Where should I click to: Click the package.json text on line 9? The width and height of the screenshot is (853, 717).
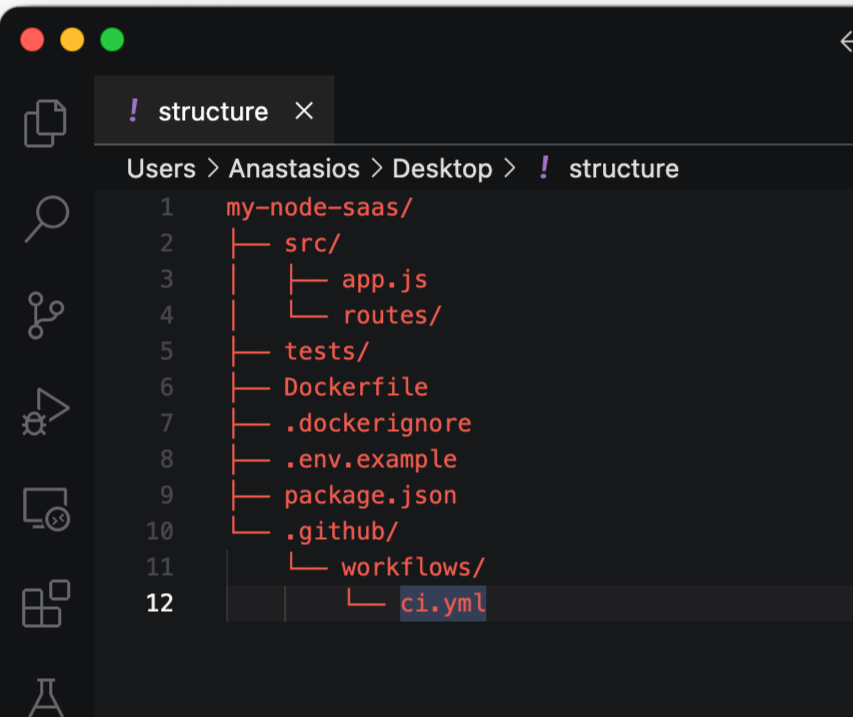370,495
